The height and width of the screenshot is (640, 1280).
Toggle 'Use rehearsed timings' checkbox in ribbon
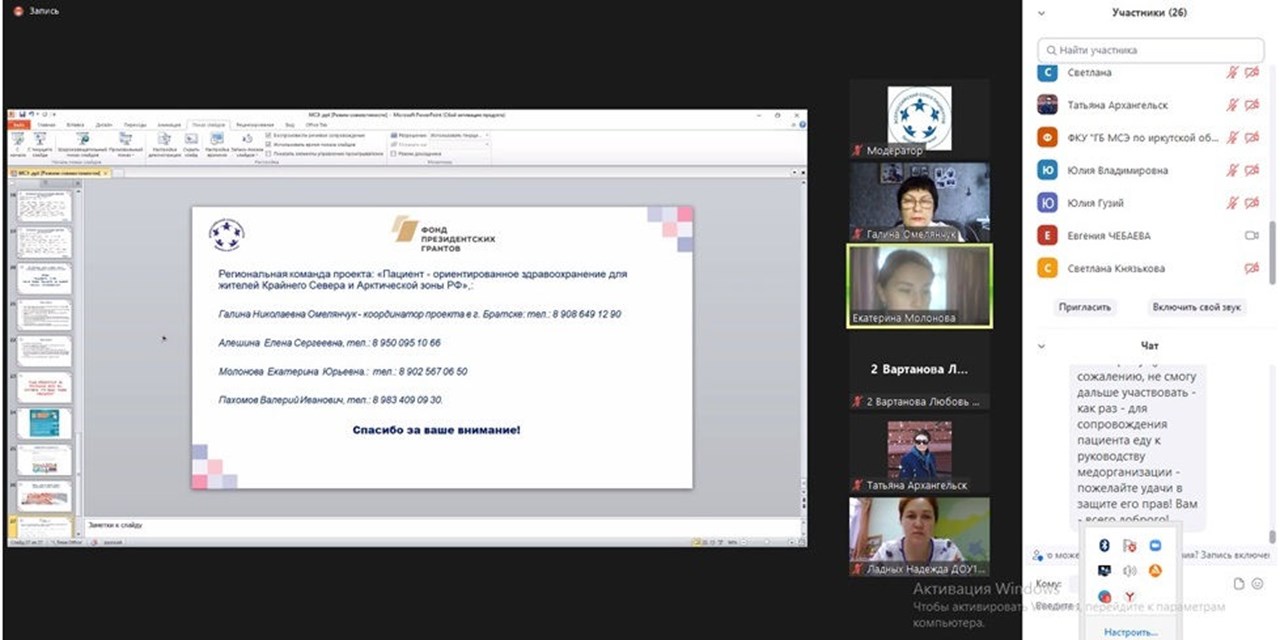(268, 144)
